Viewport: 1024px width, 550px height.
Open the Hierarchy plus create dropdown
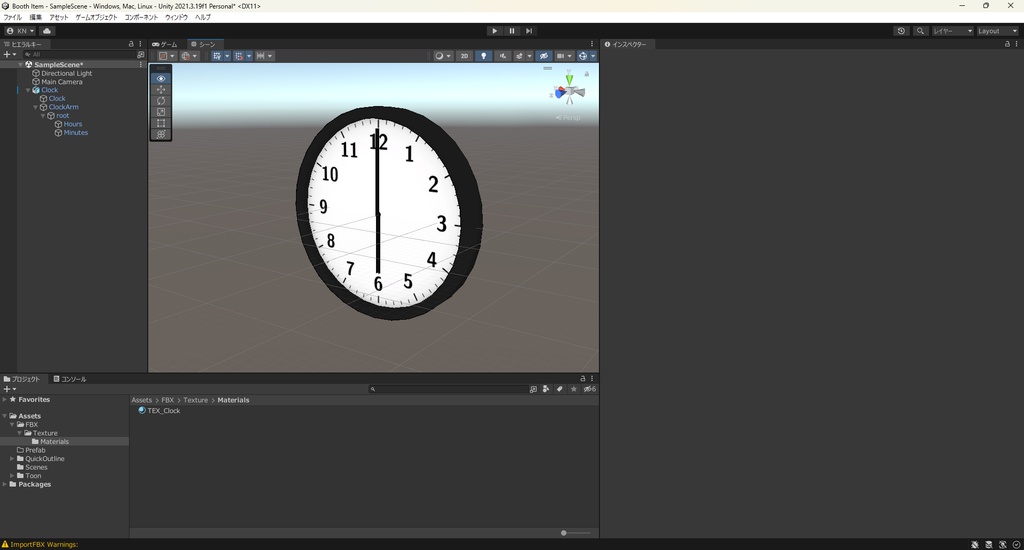coord(10,55)
